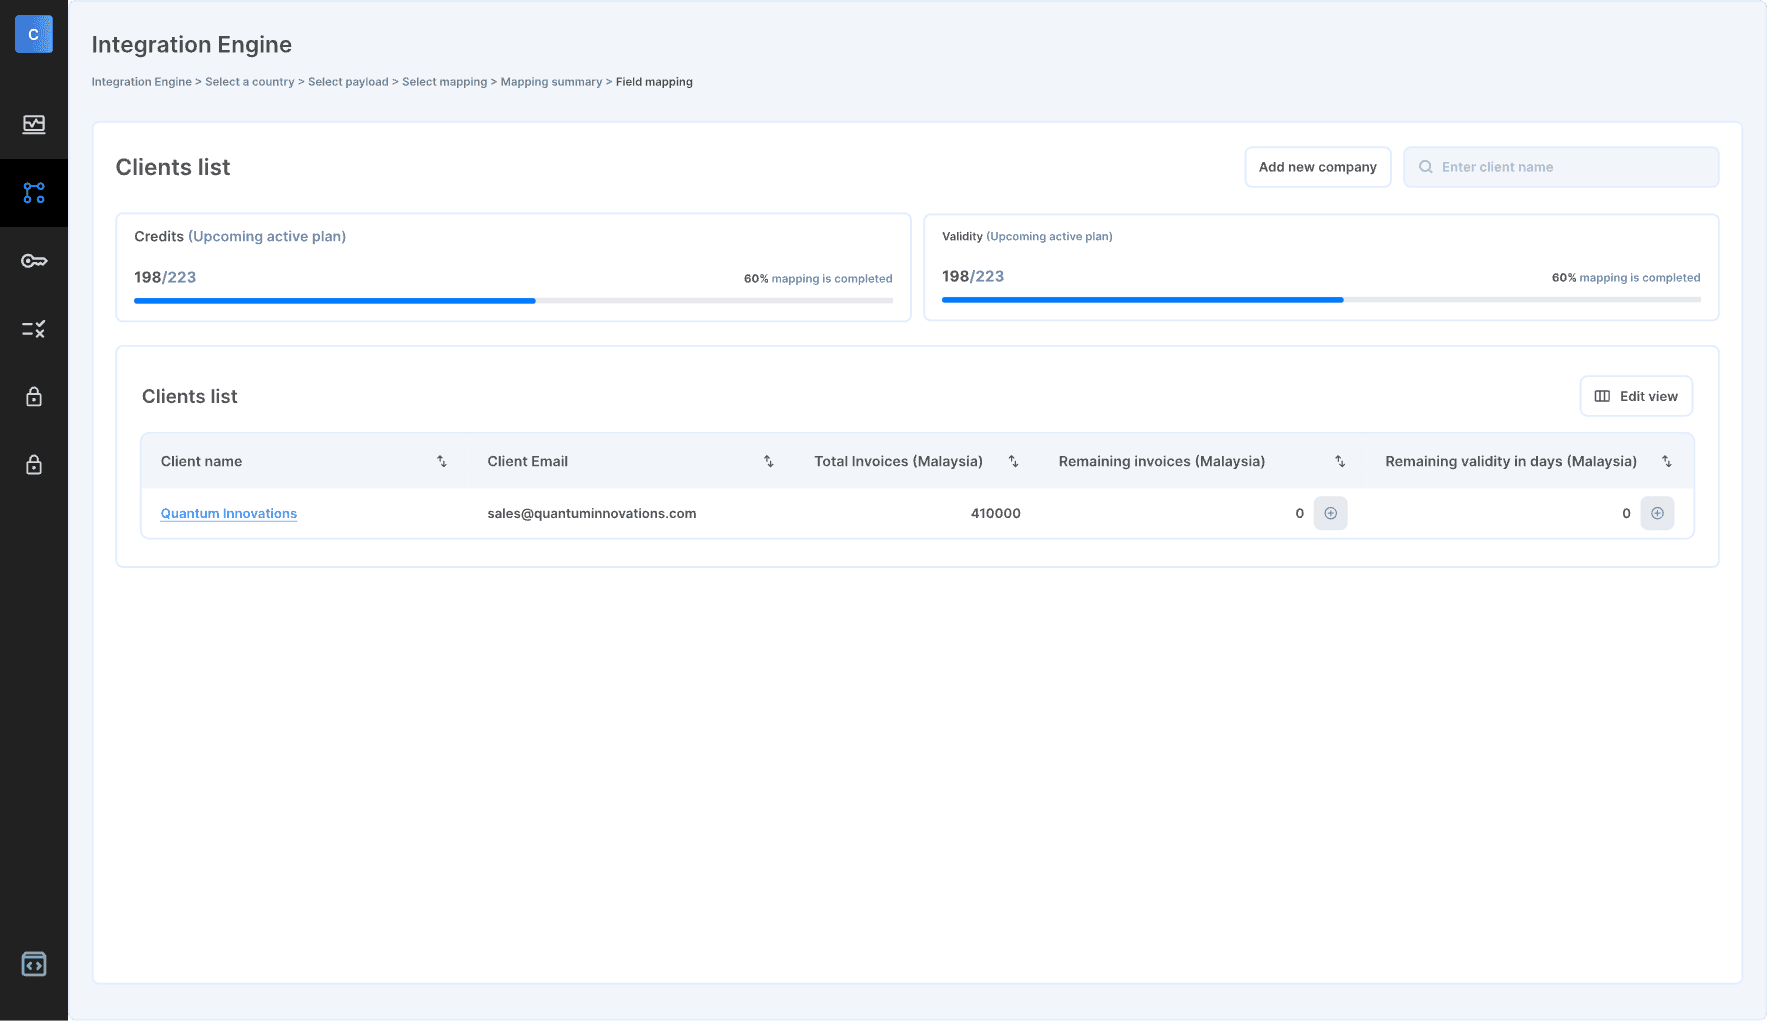Click the blue C logo in sidebar
The width and height of the screenshot is (1768, 1021).
pos(33,34)
